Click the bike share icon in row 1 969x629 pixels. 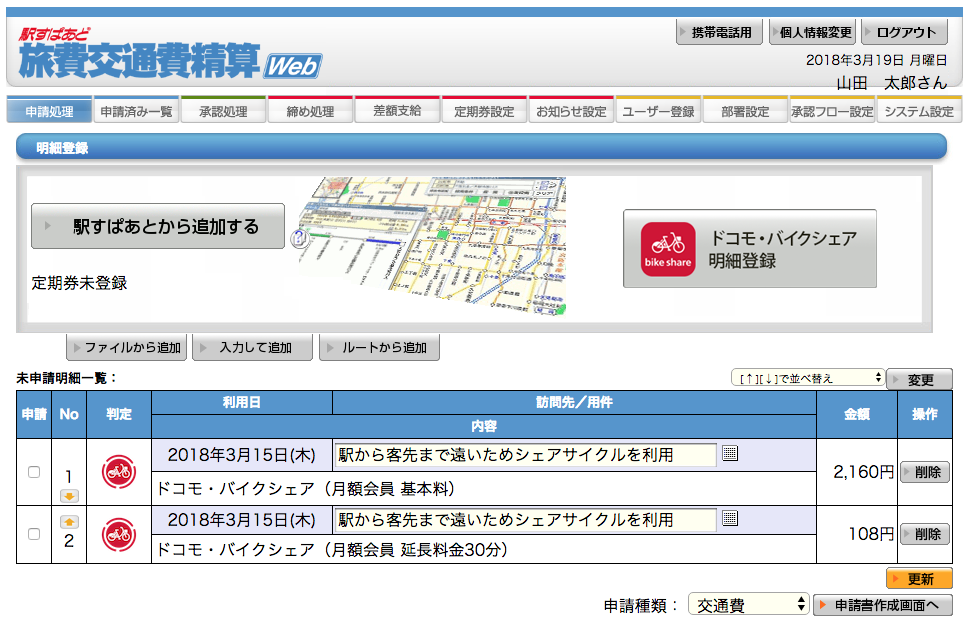click(119, 471)
